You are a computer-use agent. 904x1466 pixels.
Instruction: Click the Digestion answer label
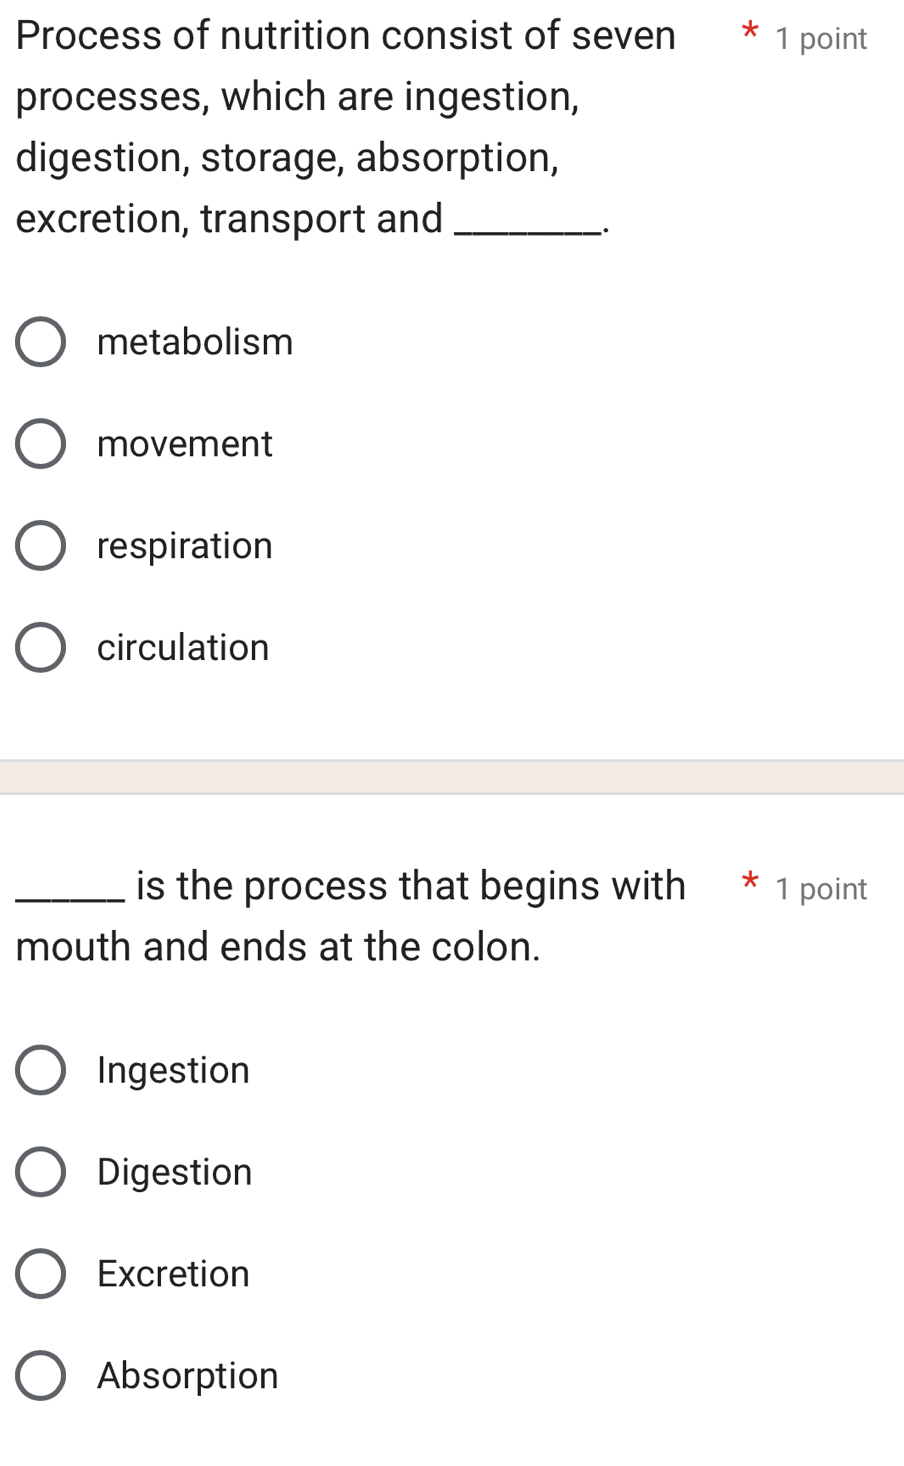point(173,1172)
